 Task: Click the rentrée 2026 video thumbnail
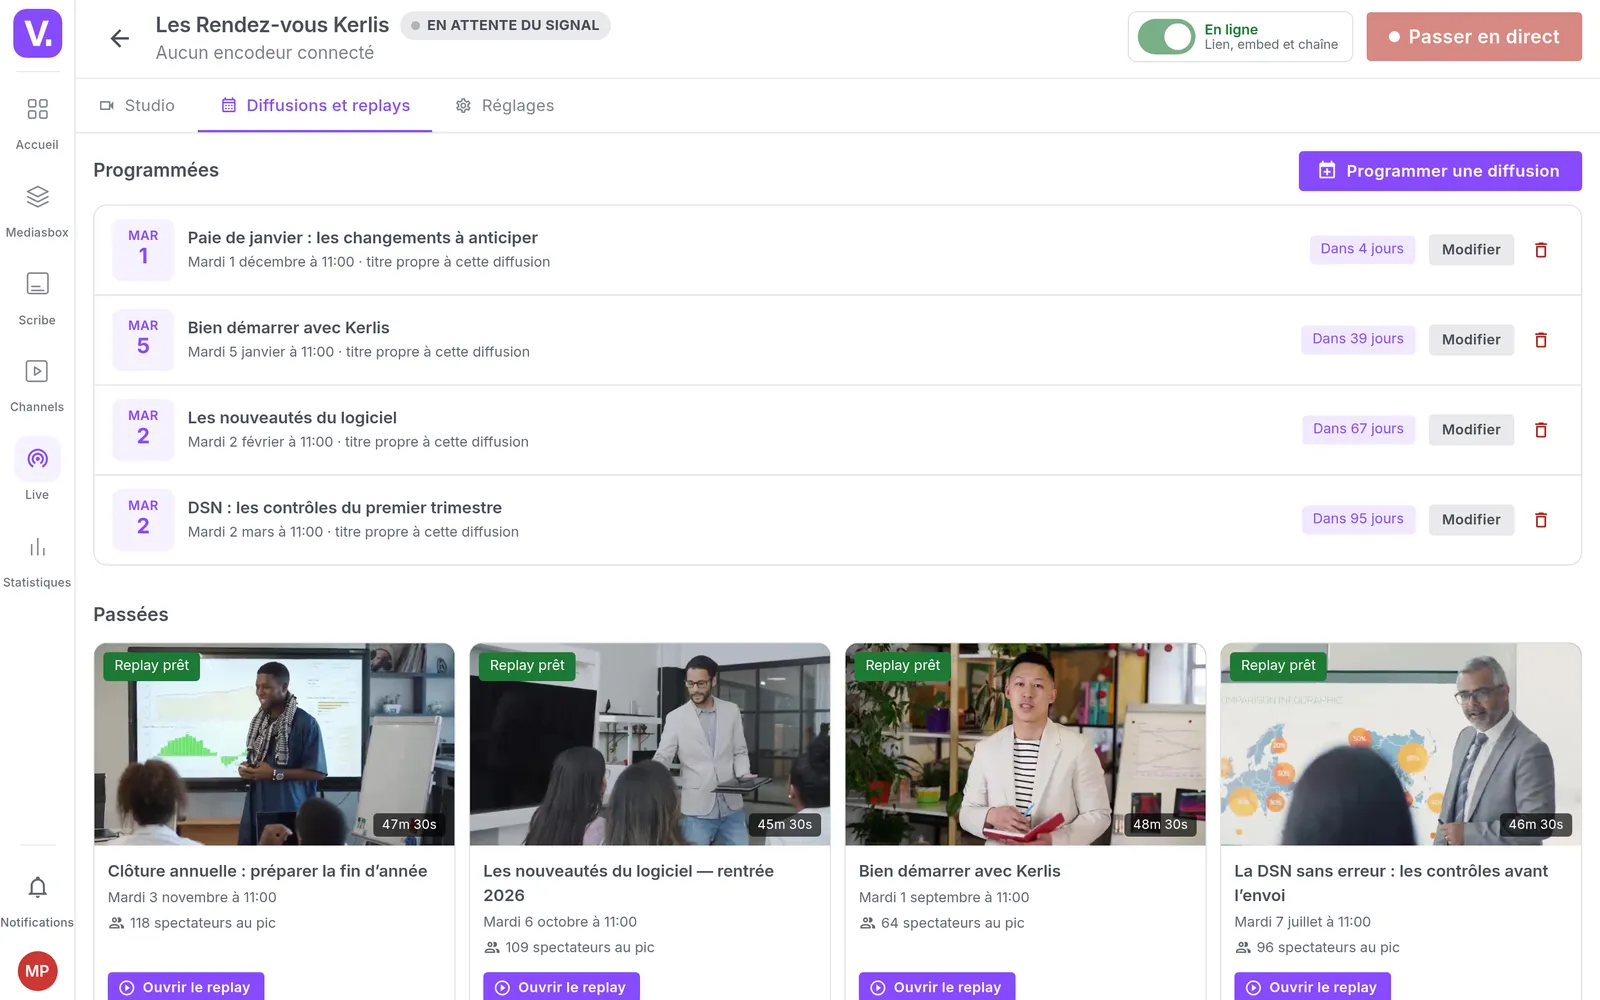point(650,744)
